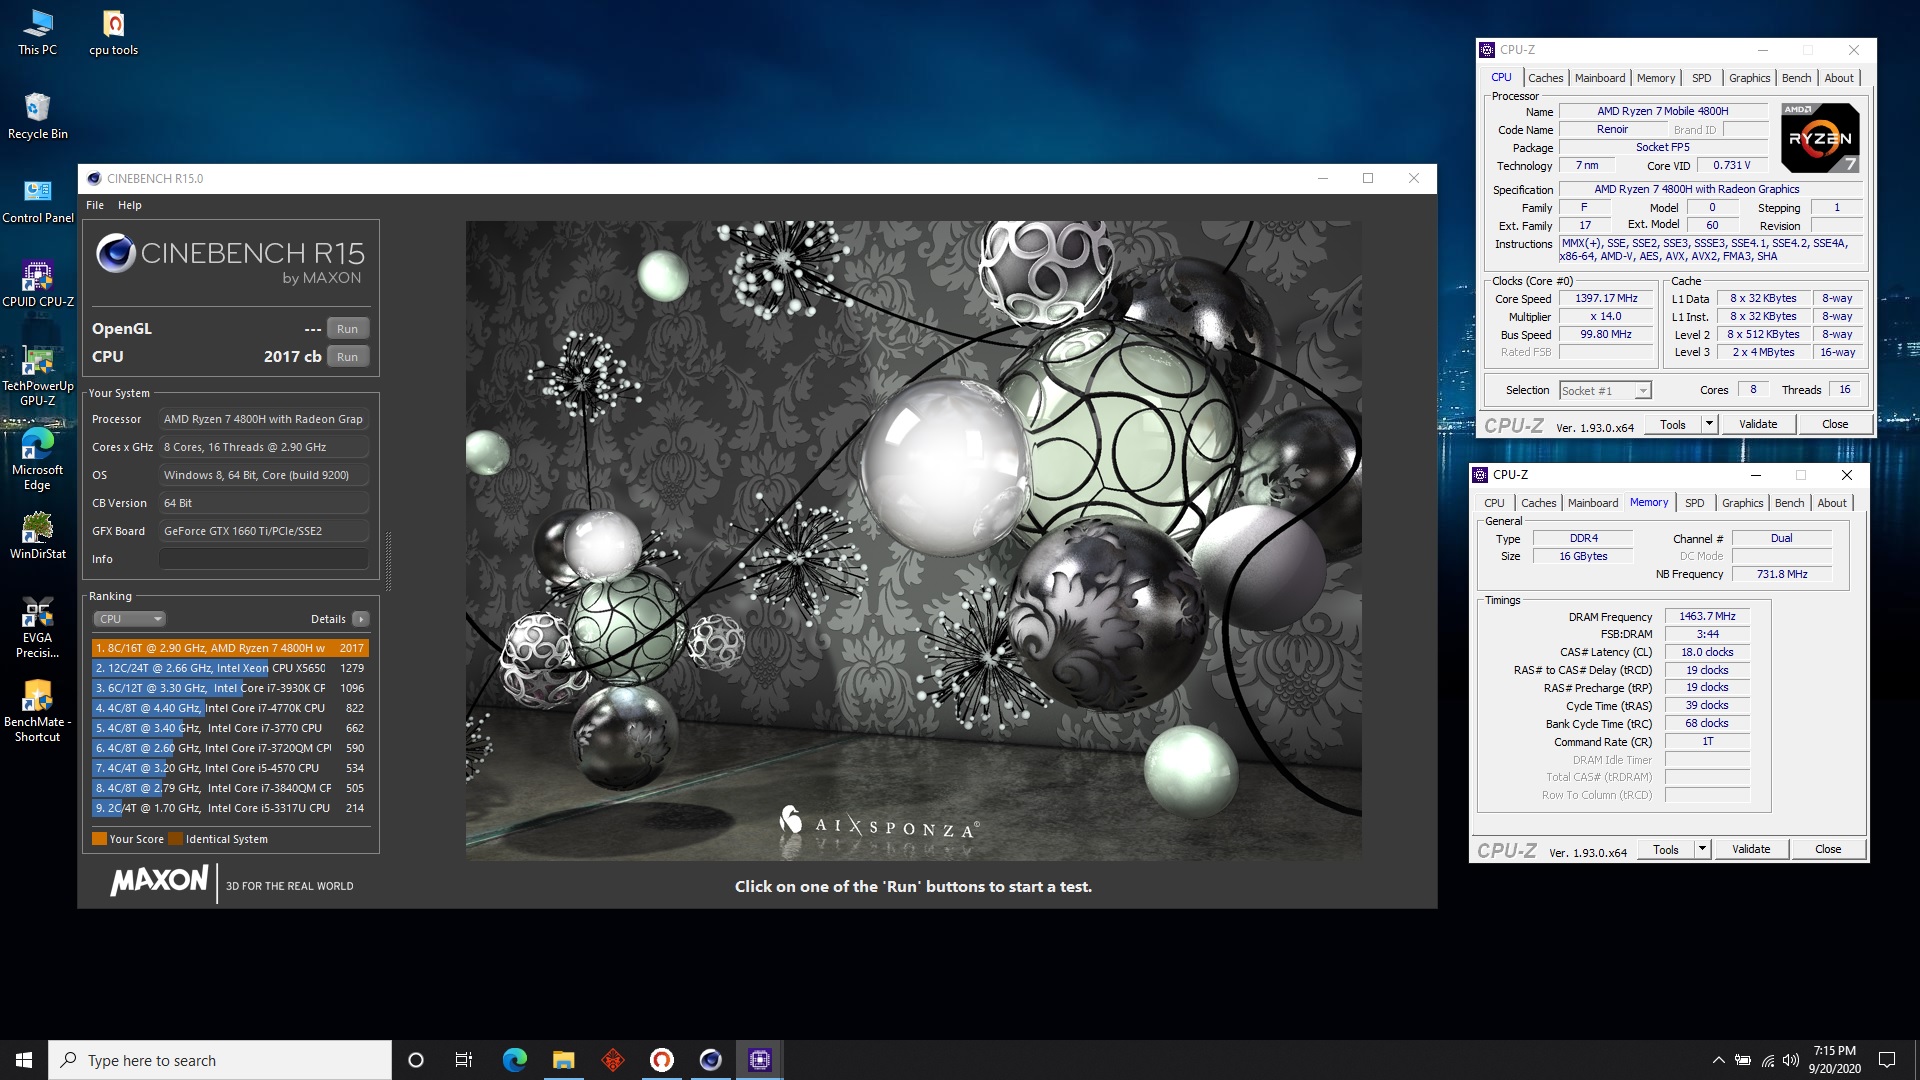Switch to CPU-Z taskbar icon
Image resolution: width=1920 pixels, height=1080 pixels.
coord(760,1060)
